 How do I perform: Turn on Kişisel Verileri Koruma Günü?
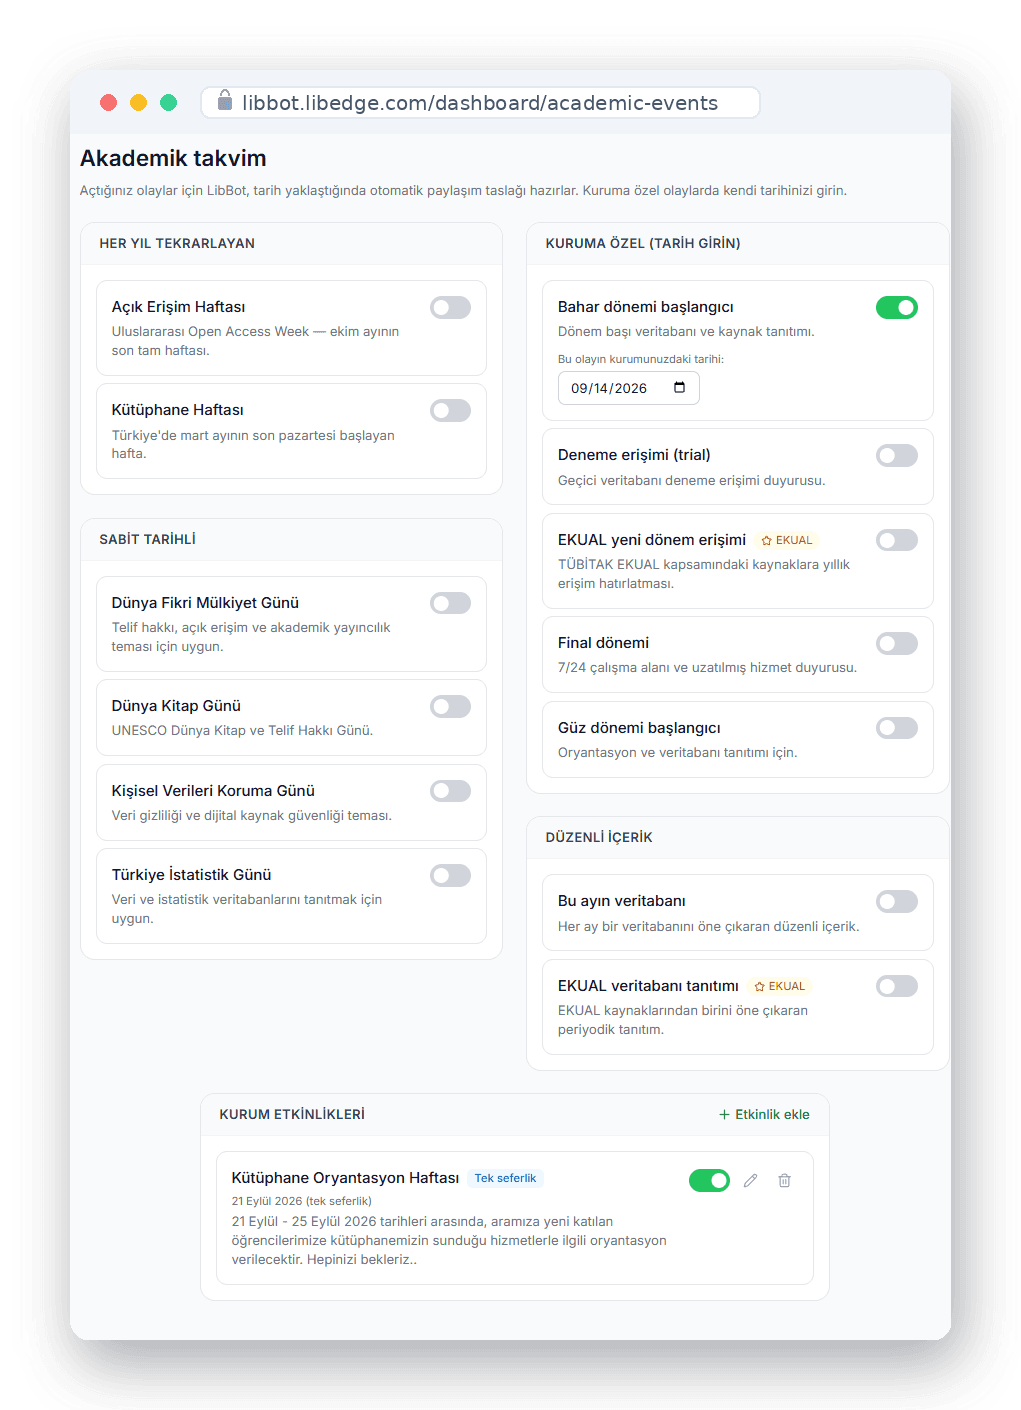(x=450, y=791)
